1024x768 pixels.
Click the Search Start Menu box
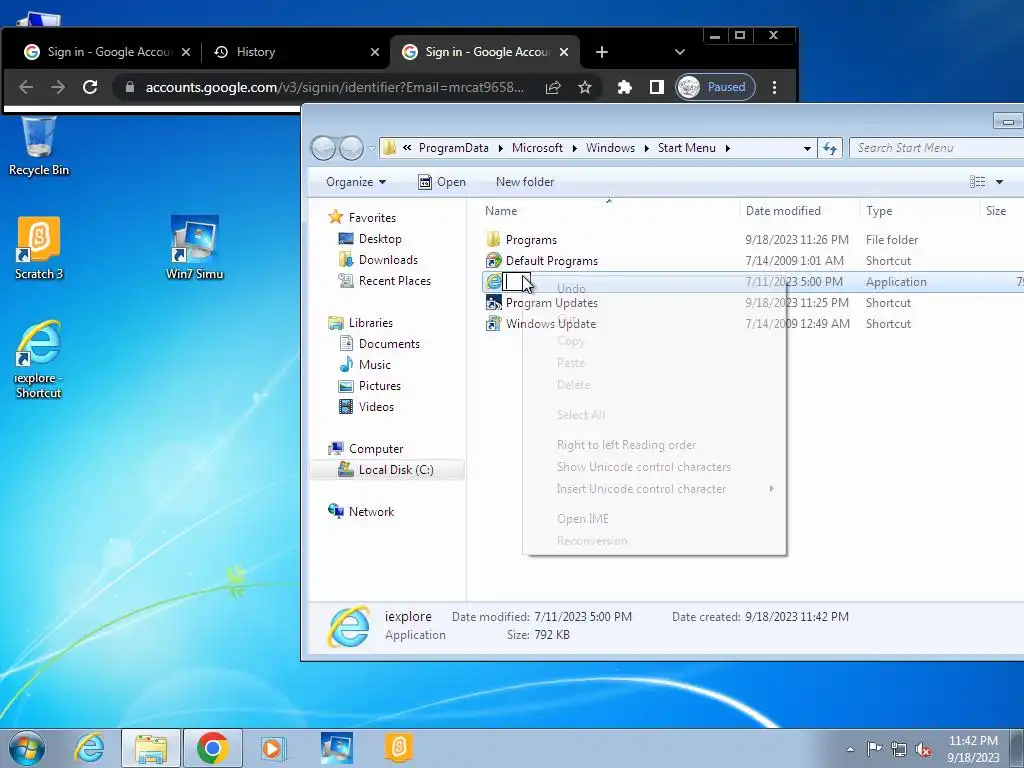(x=938, y=148)
